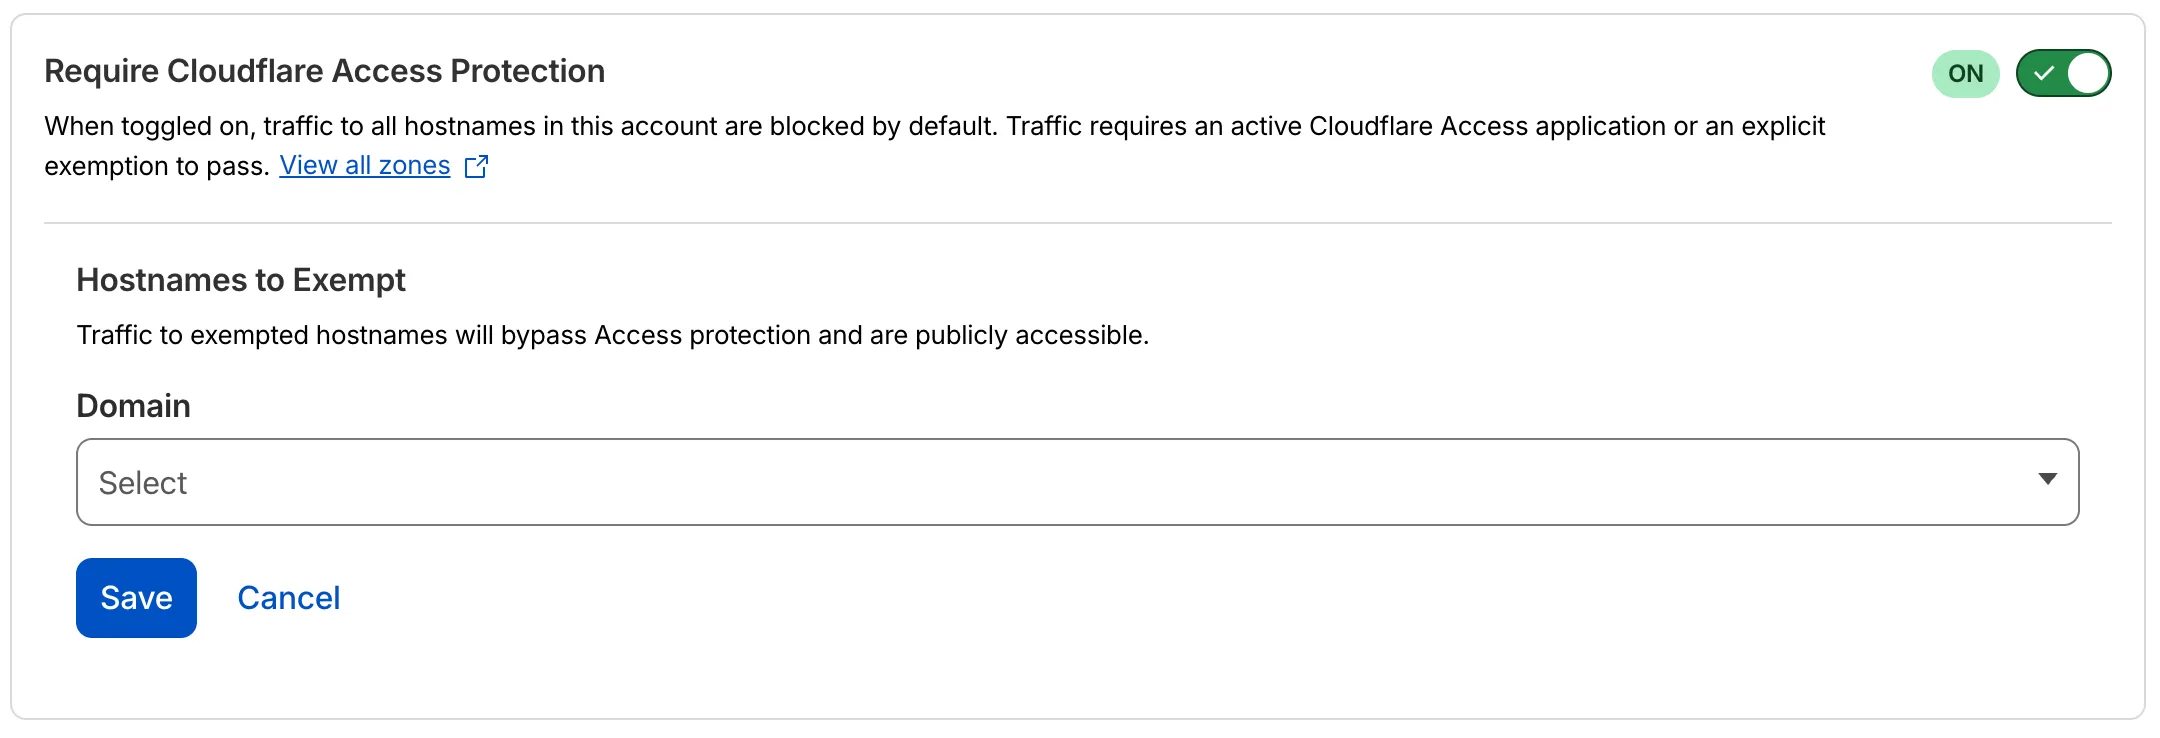Click the open-in-new-tab icon after the zones link

[477, 166]
